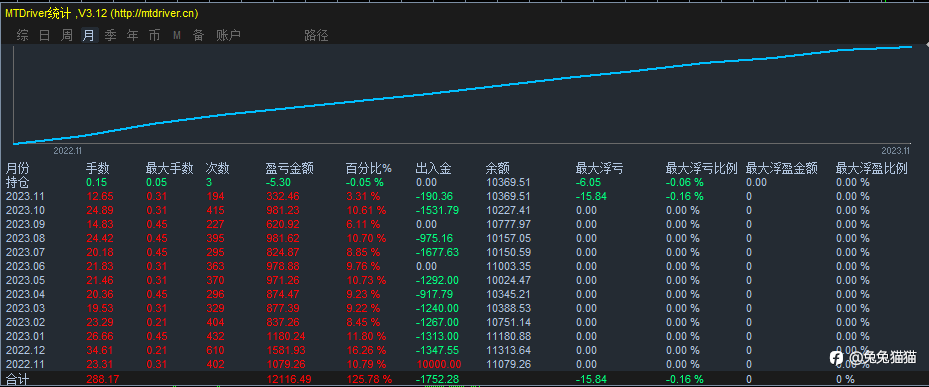This screenshot has height=387, width=929.
Task: Open the mtdriver.cn link in title
Action: pos(155,13)
